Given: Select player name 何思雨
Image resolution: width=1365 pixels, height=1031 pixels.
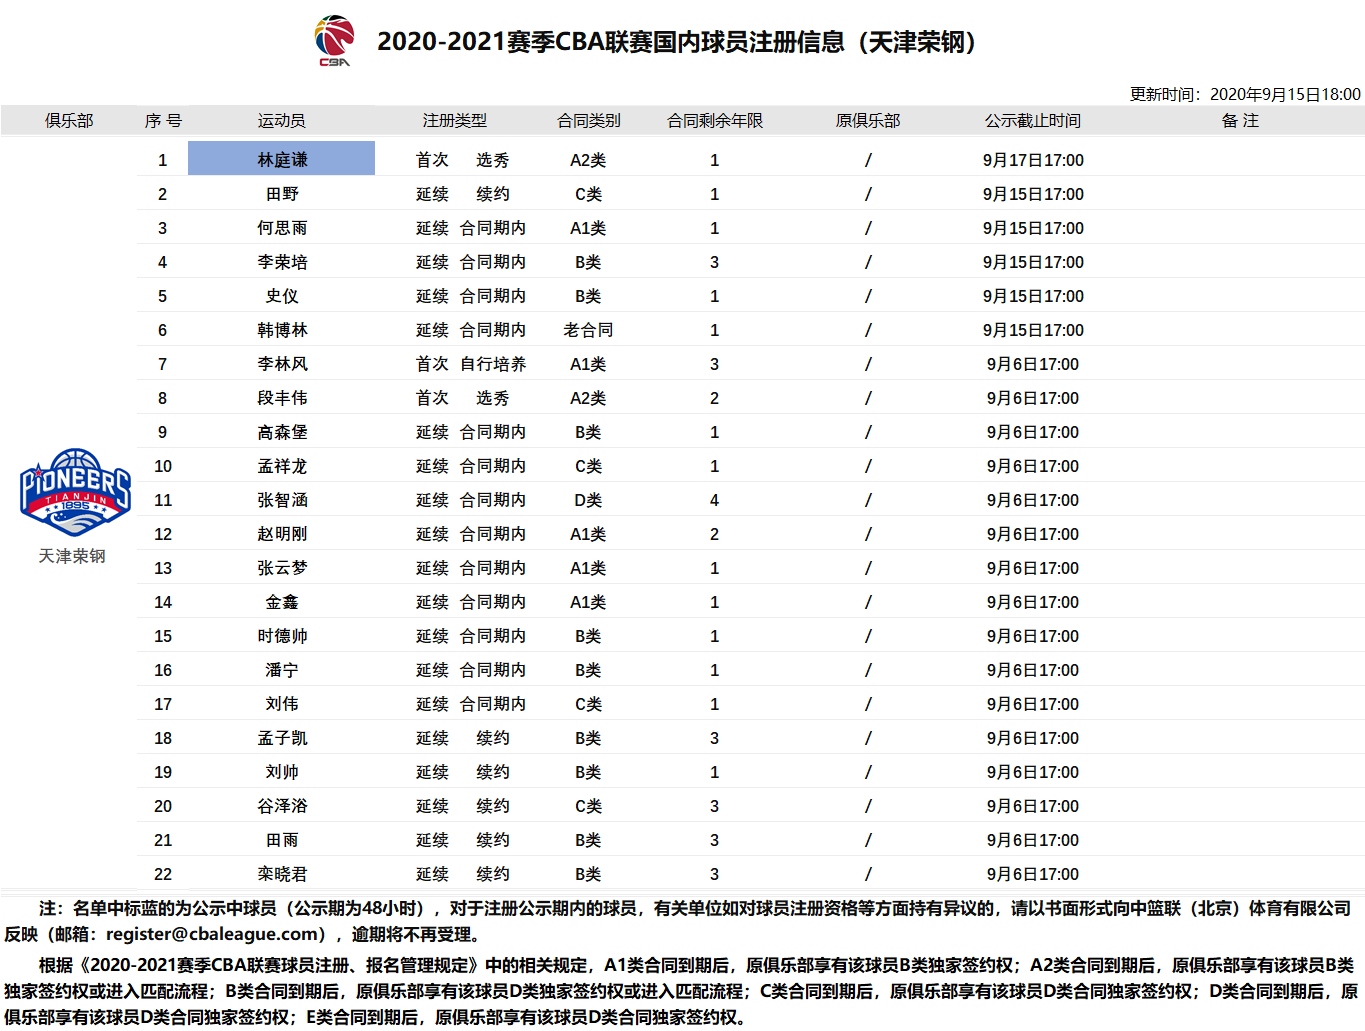Looking at the screenshot, I should 282,228.
